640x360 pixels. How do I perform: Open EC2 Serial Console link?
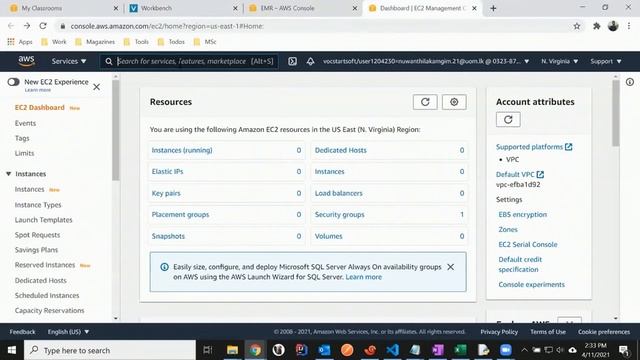[x=528, y=244]
